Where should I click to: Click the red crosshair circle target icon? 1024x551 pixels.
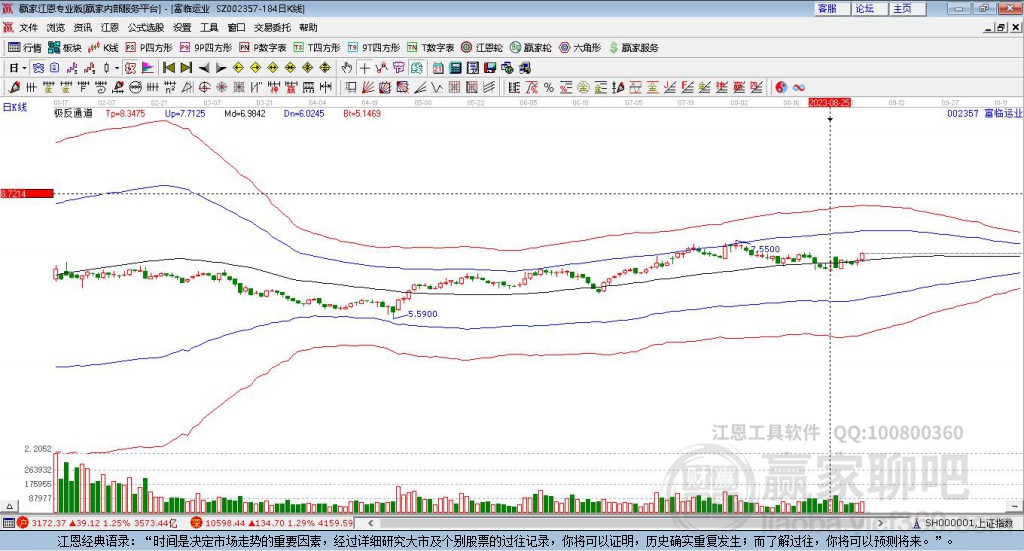[204, 87]
